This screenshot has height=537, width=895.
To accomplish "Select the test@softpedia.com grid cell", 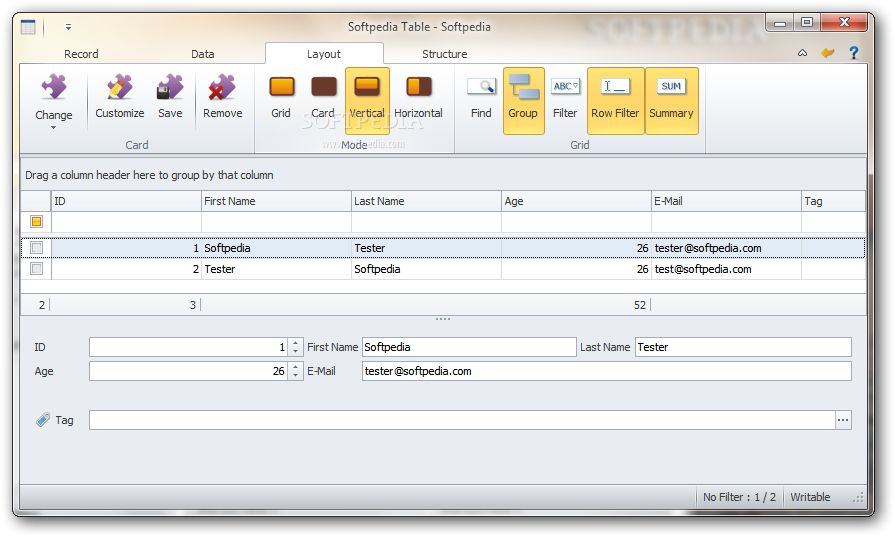I will point(727,269).
